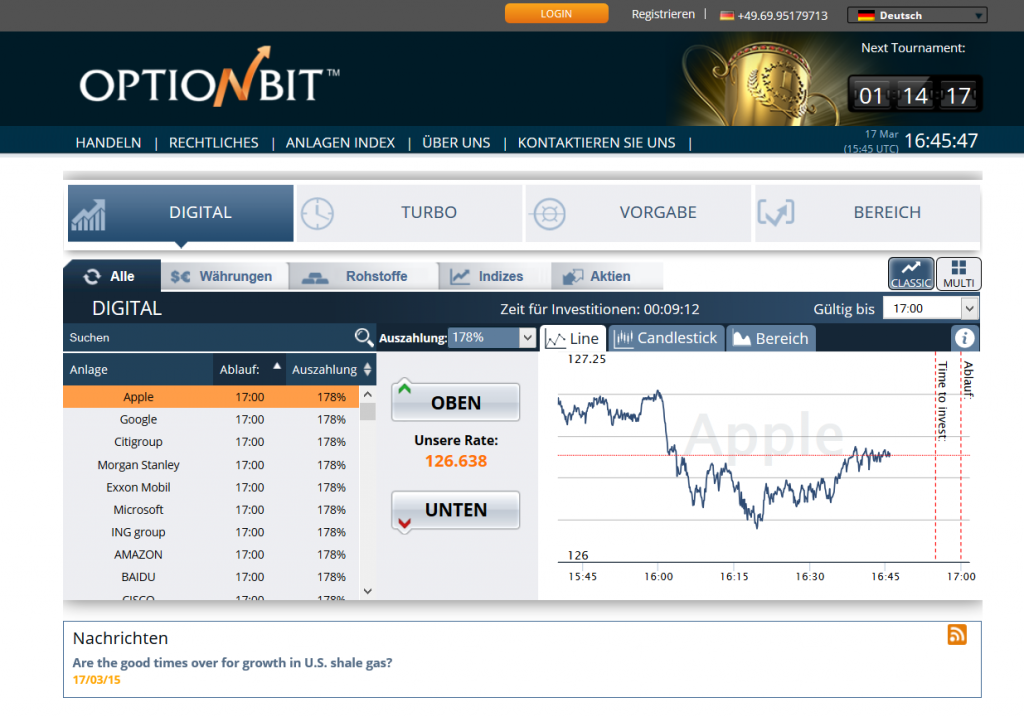This screenshot has height=717, width=1024.
Task: Select Microsoft in the asset list
Action: (x=211, y=509)
